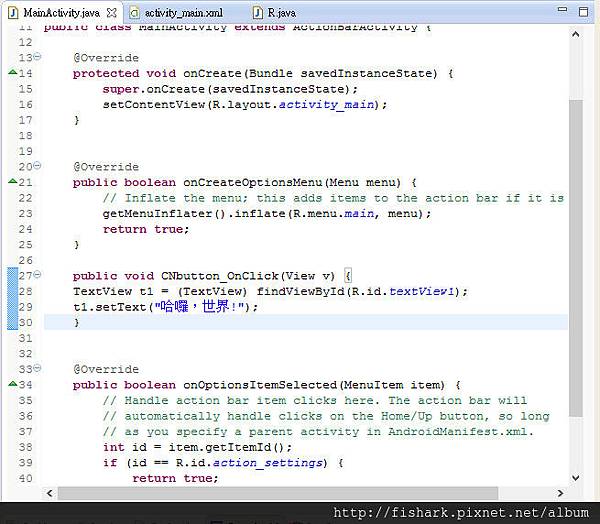This screenshot has width=600, height=524.
Task: Click the vertical scrollbar down arrow
Action: [x=576, y=478]
